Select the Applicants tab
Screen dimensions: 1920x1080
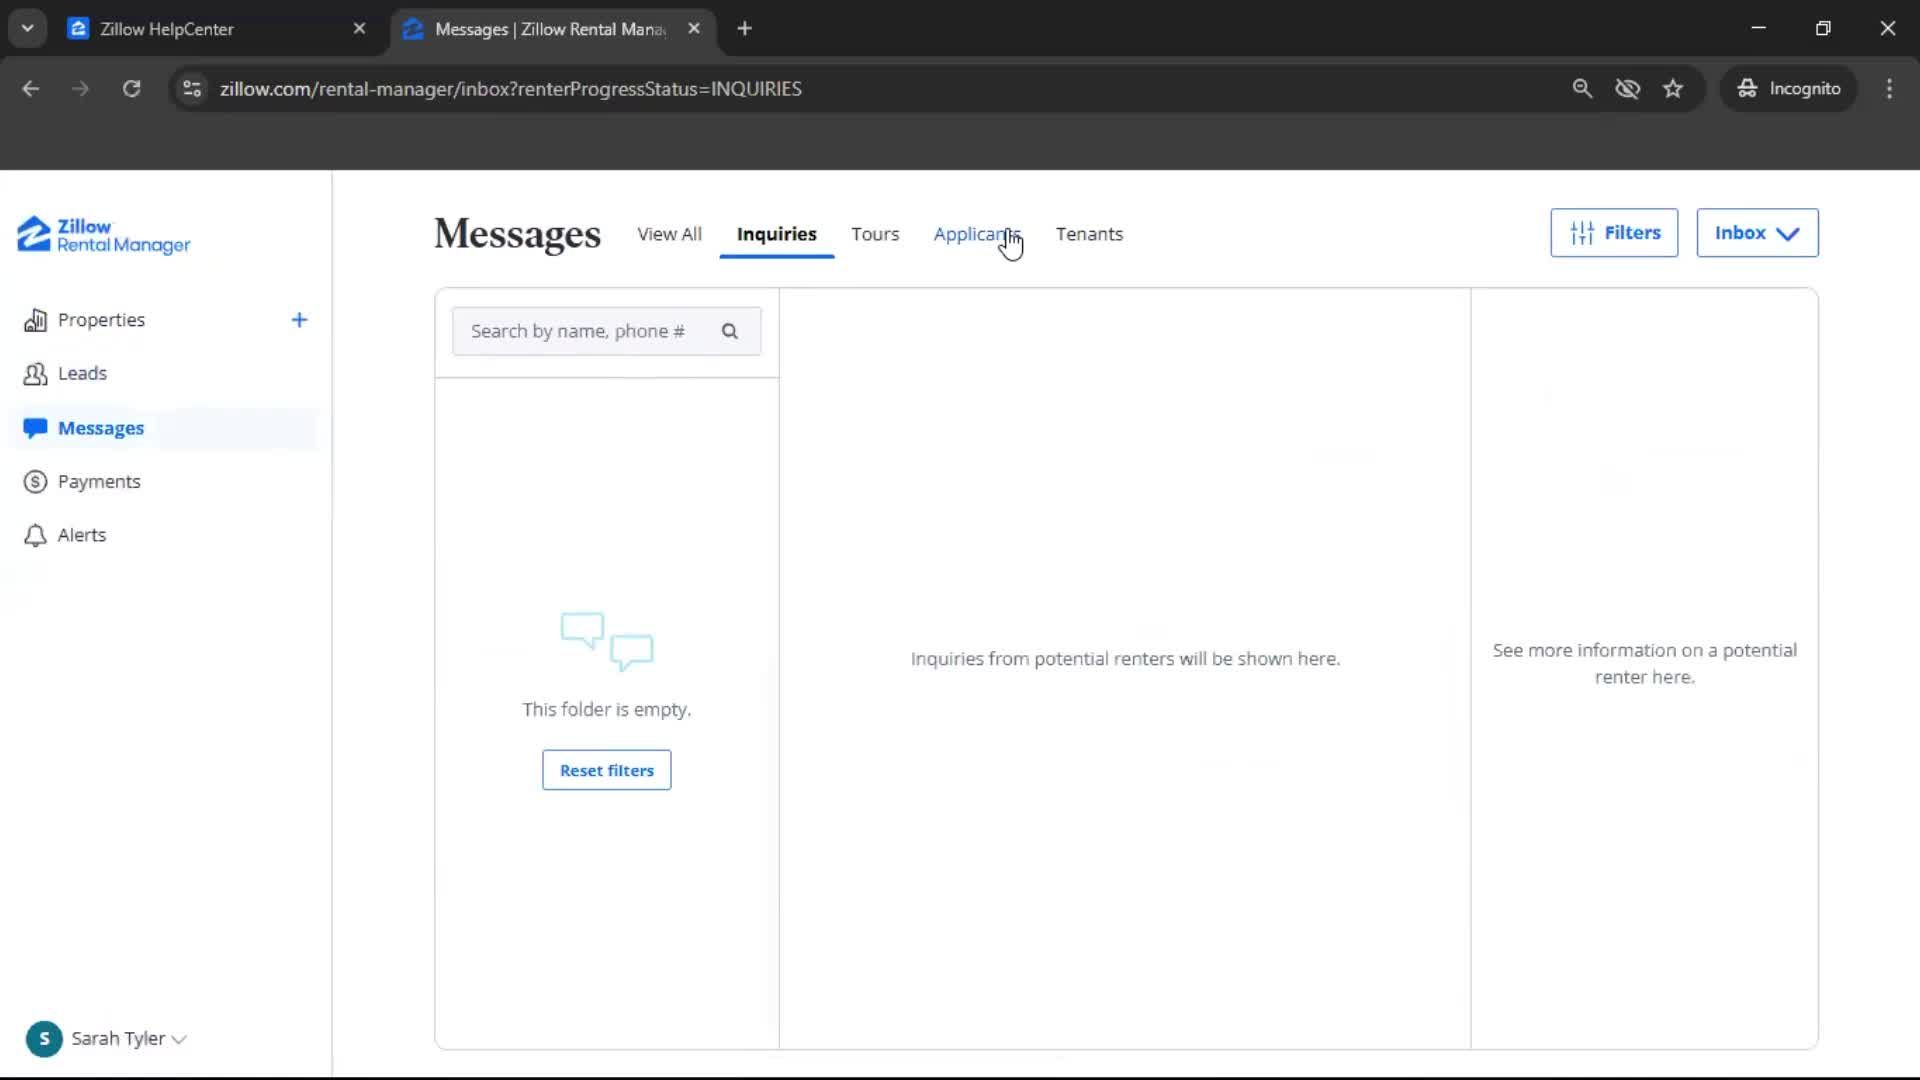(x=976, y=234)
